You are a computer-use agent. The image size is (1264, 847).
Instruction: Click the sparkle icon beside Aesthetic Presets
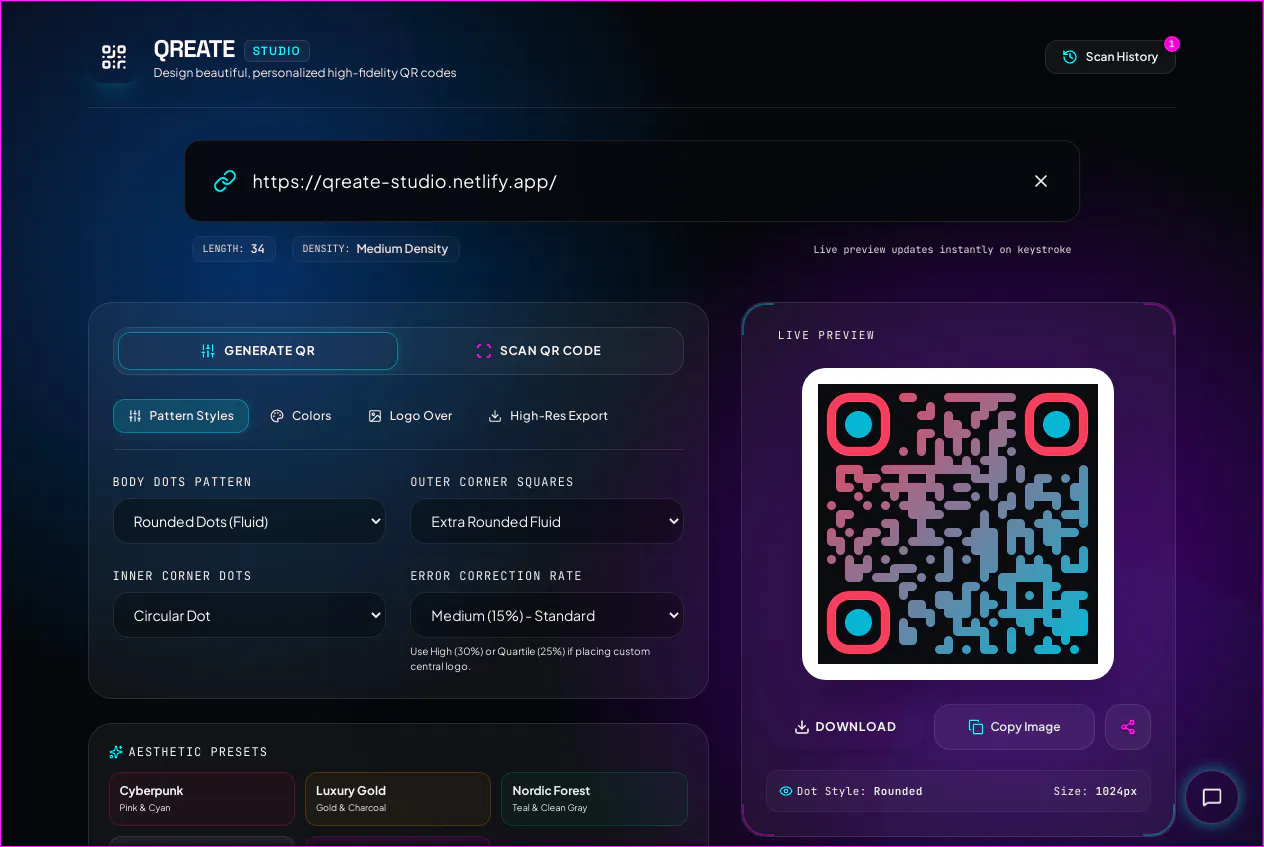pos(116,752)
